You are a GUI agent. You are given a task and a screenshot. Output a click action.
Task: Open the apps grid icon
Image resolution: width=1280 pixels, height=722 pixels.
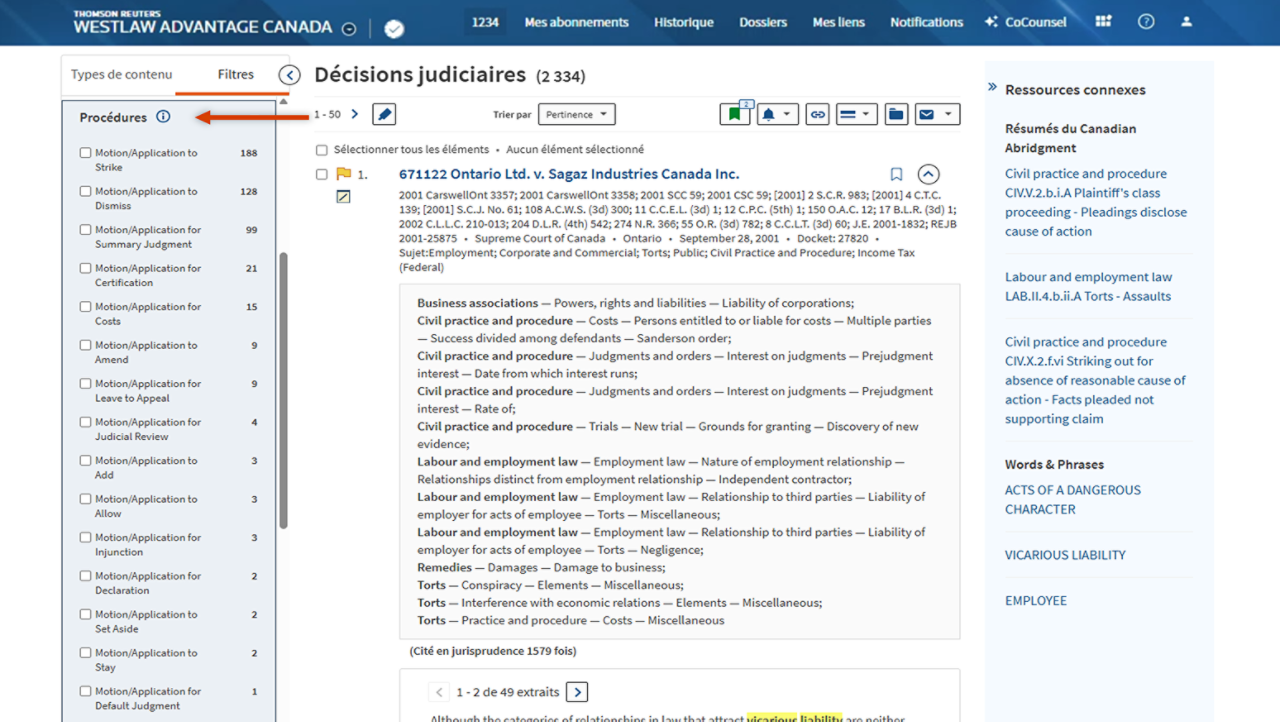click(1103, 22)
